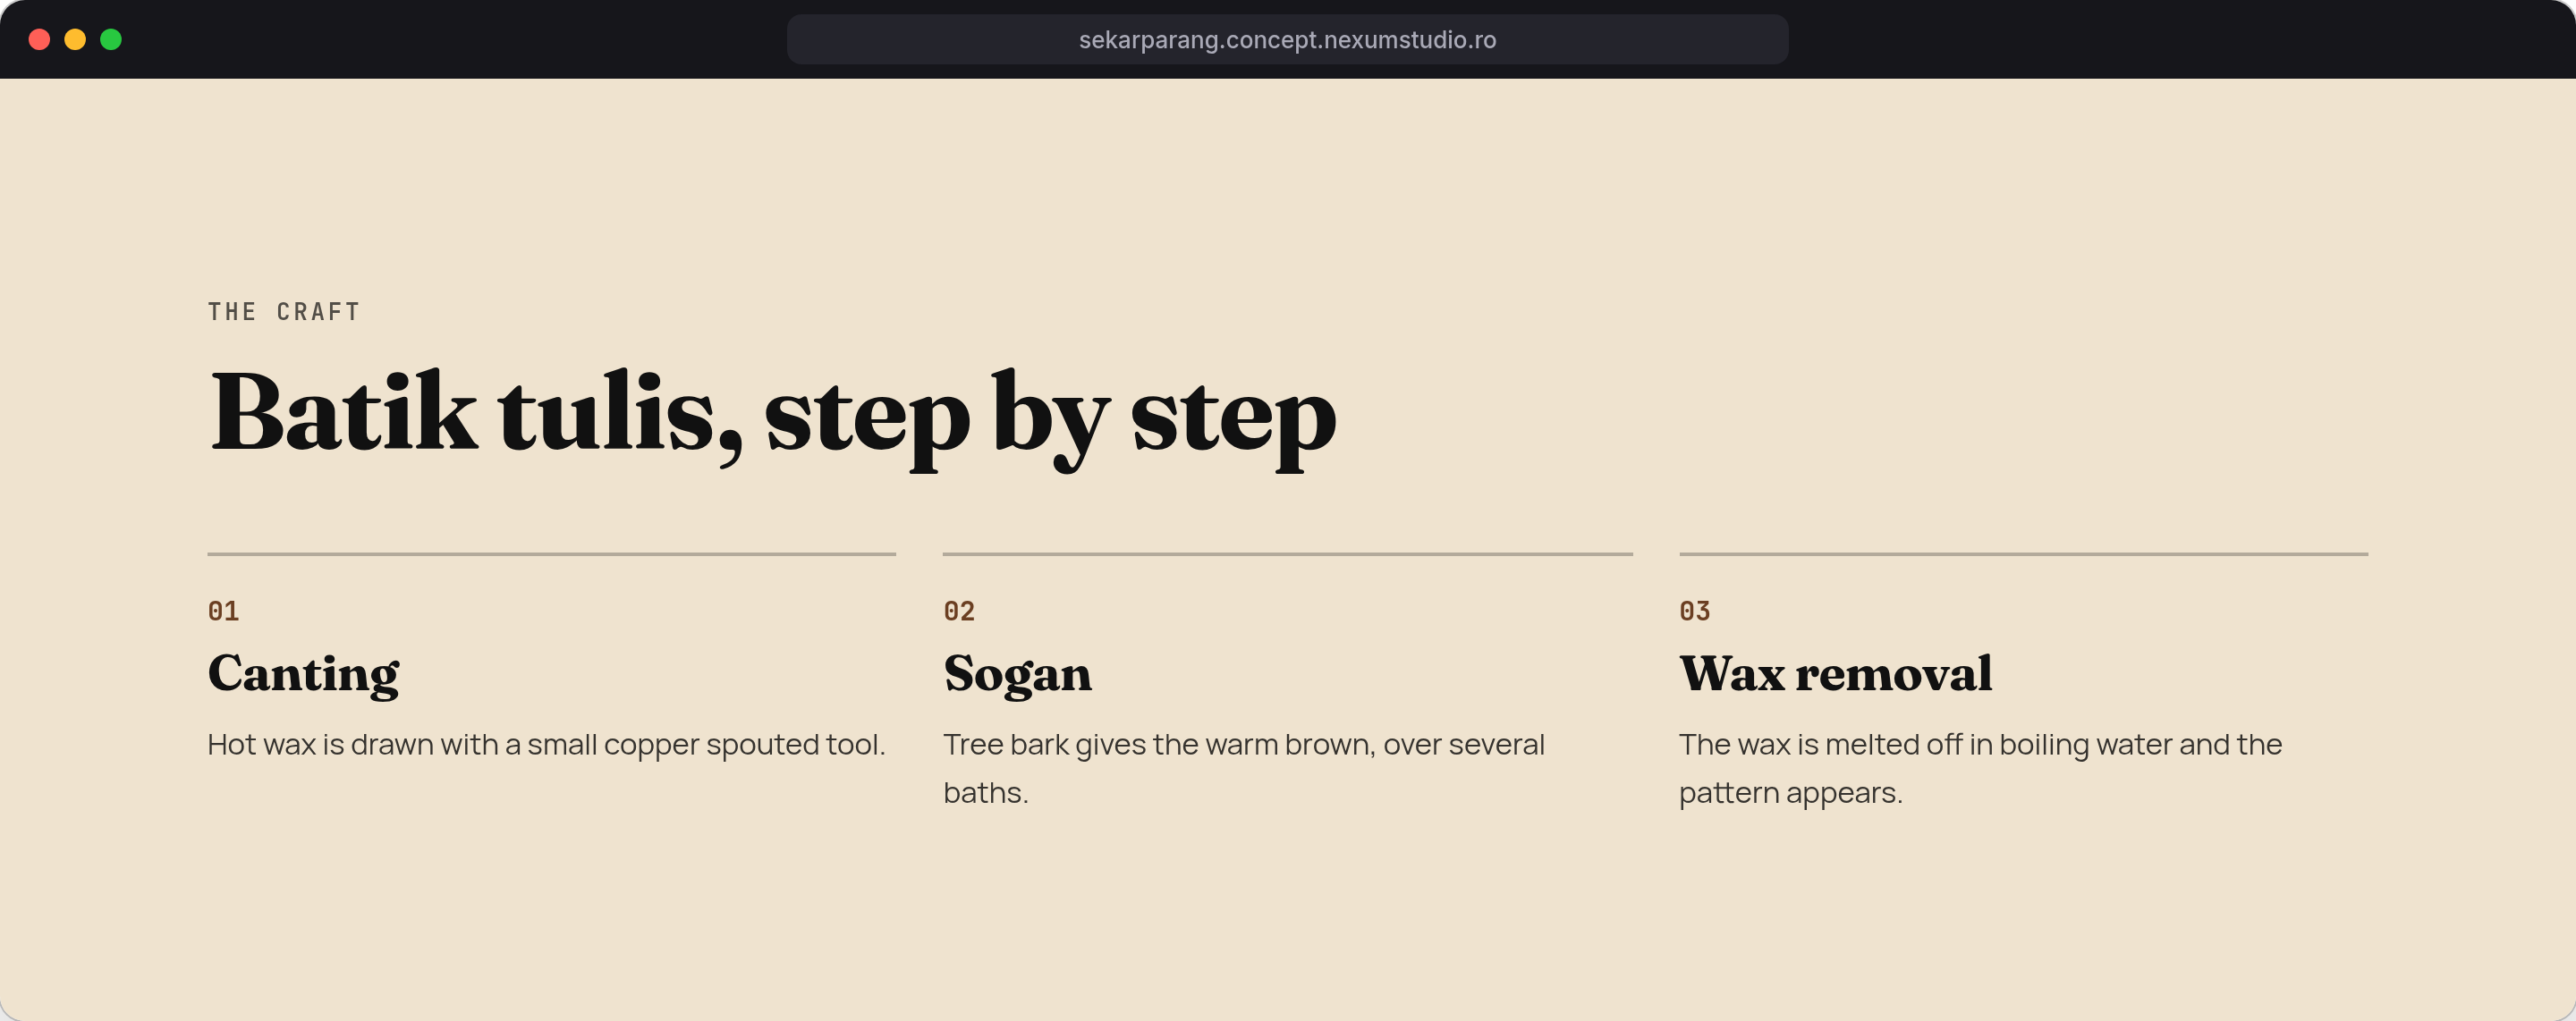This screenshot has width=2576, height=1021.
Task: Click the tree bark sogan description
Action: point(1244,768)
